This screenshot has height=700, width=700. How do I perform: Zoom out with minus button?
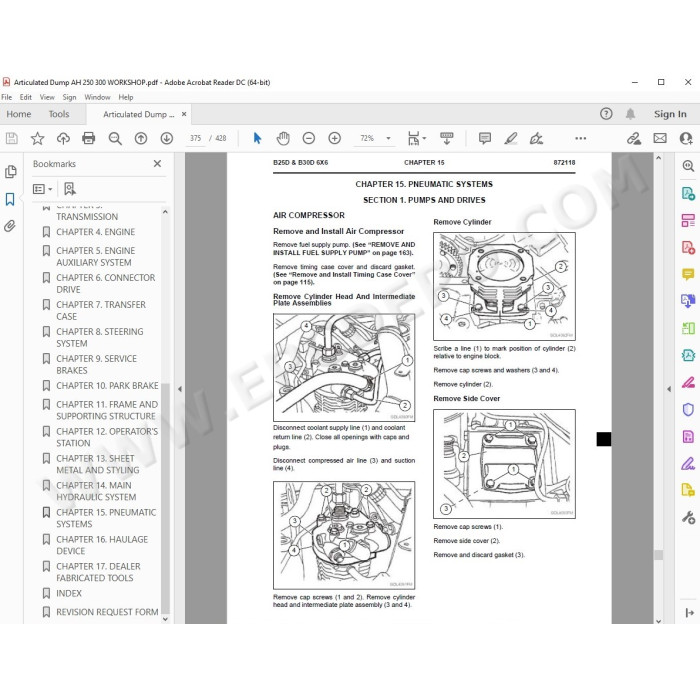tap(308, 138)
